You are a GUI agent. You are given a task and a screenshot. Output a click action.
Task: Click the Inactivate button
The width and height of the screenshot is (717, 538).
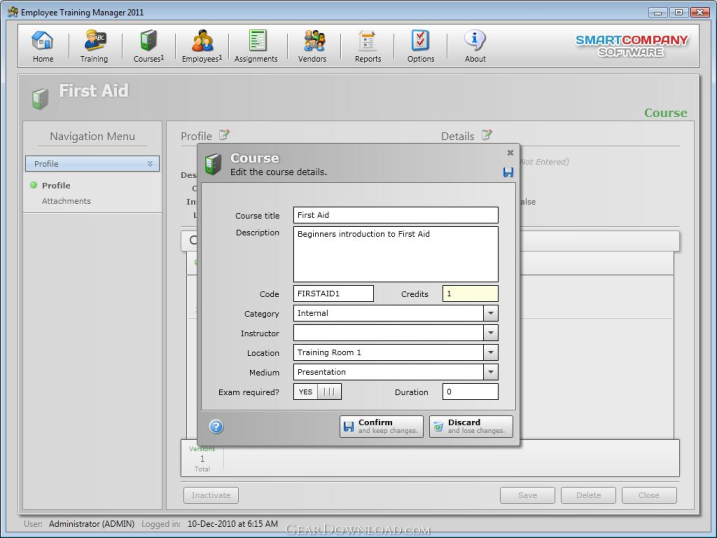[x=211, y=495]
